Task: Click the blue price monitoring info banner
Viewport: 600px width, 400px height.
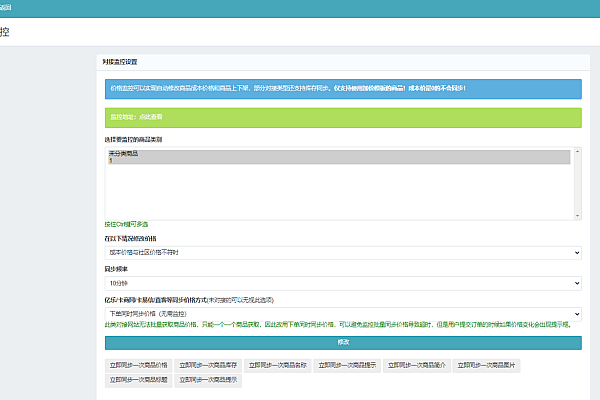Action: point(343,88)
